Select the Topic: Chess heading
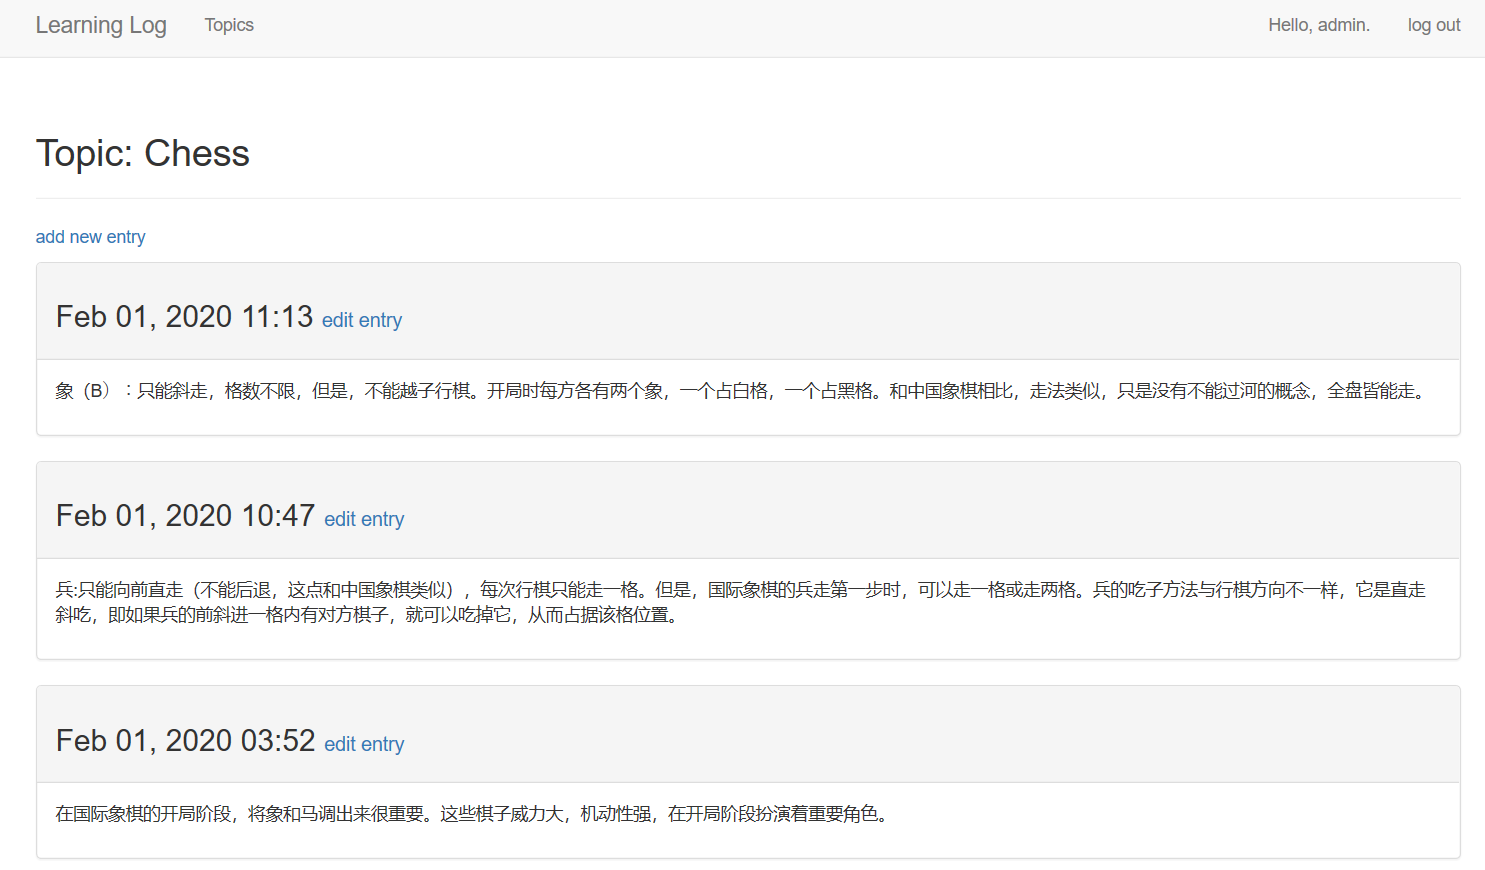Viewport: 1485px width, 870px height. point(142,153)
